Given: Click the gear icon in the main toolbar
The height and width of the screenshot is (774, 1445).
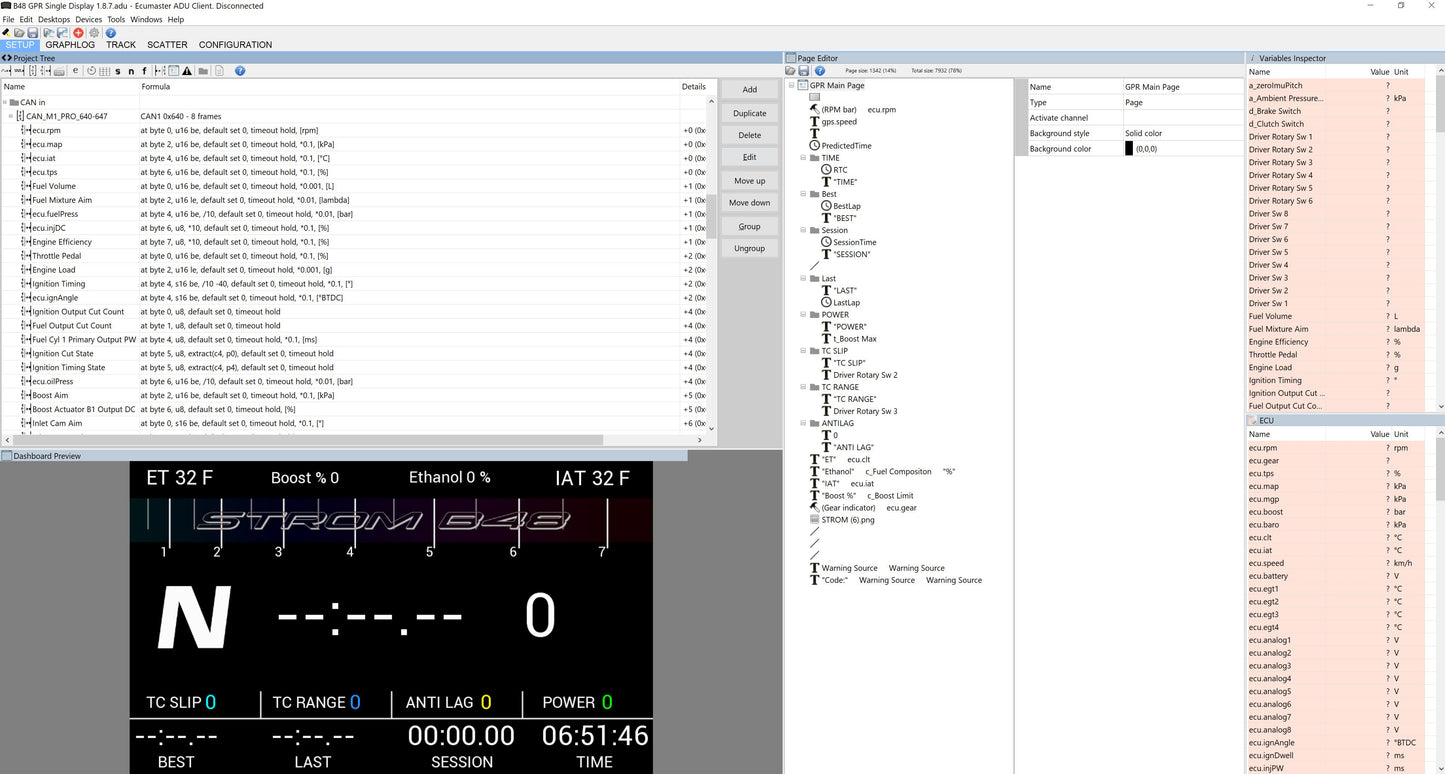Looking at the screenshot, I should coord(95,33).
